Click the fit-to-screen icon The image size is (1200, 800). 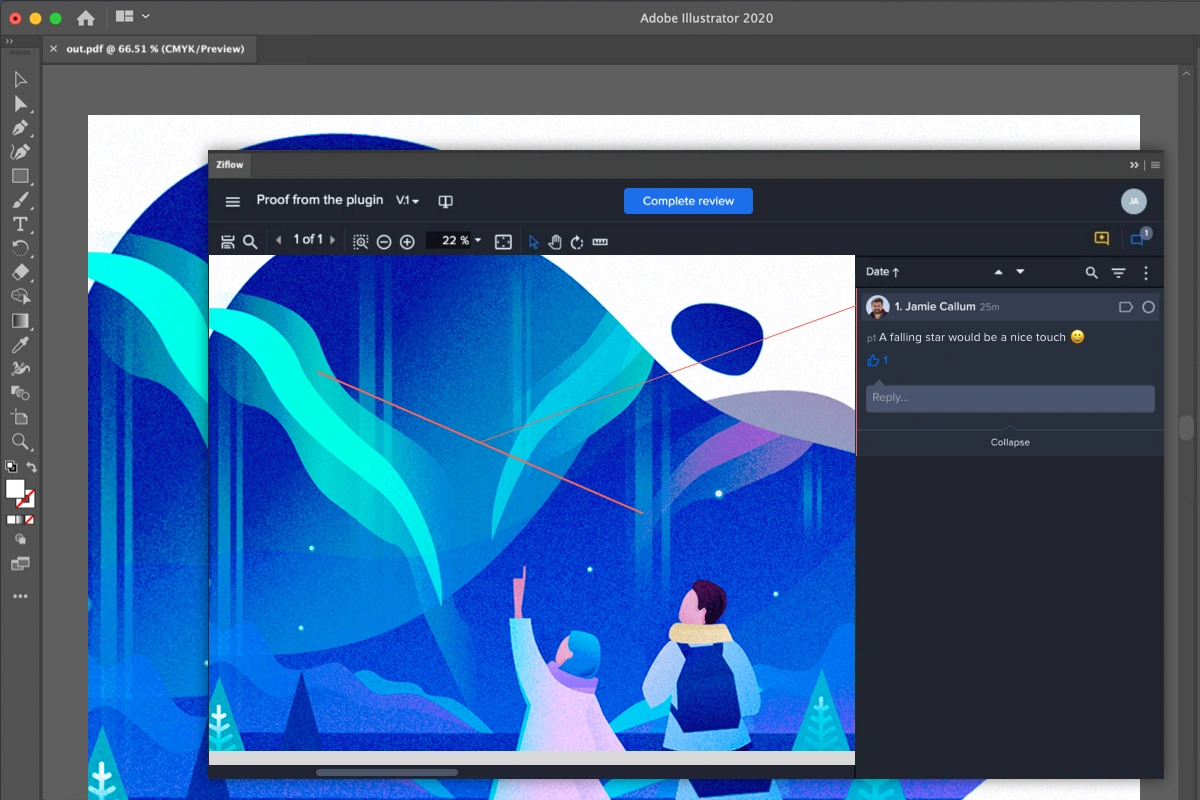pyautogui.click(x=503, y=242)
